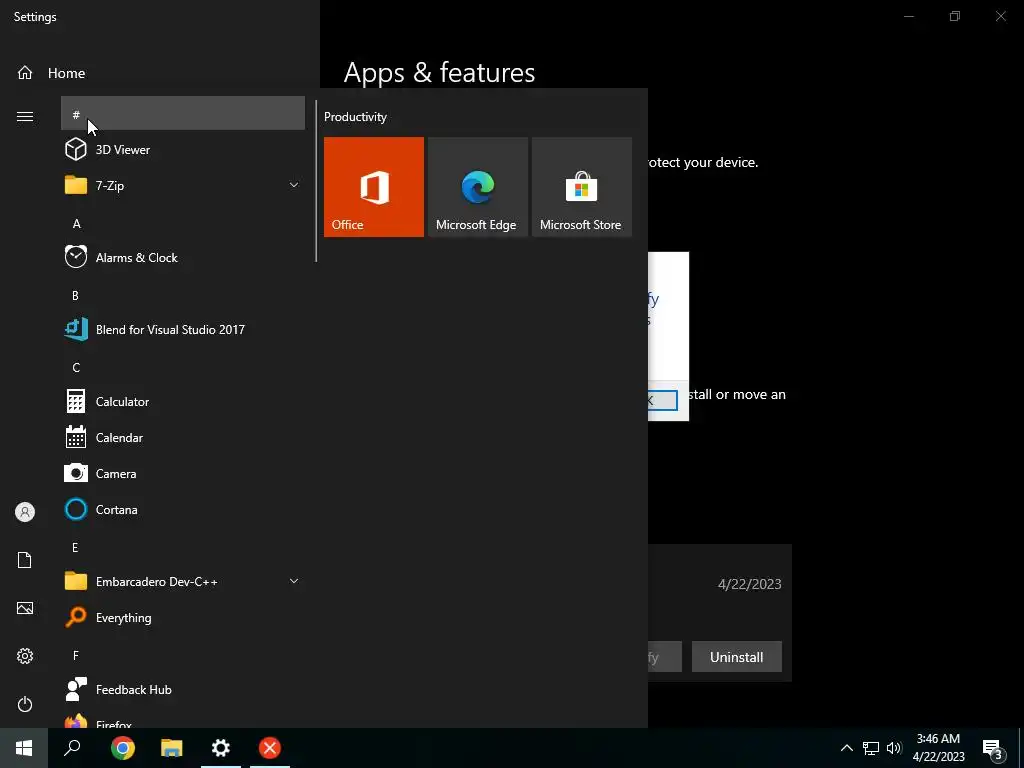Click Uninstall in Settings window
This screenshot has height=768, width=1024.
coord(737,657)
